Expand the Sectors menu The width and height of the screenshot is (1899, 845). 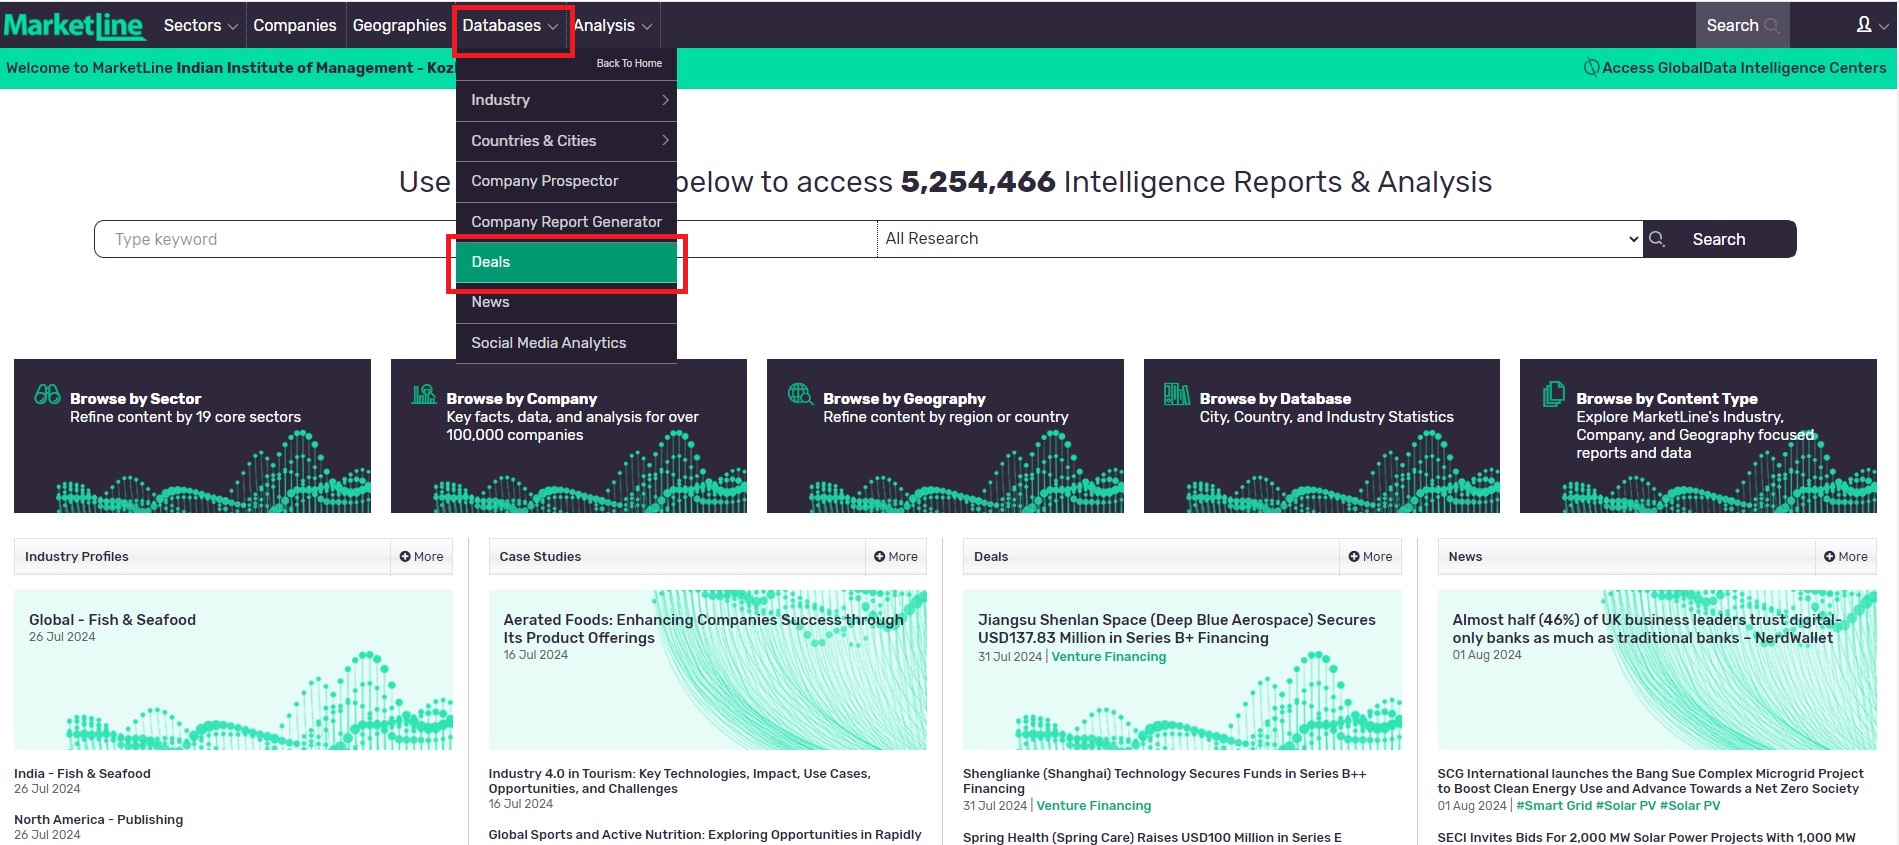tap(200, 25)
